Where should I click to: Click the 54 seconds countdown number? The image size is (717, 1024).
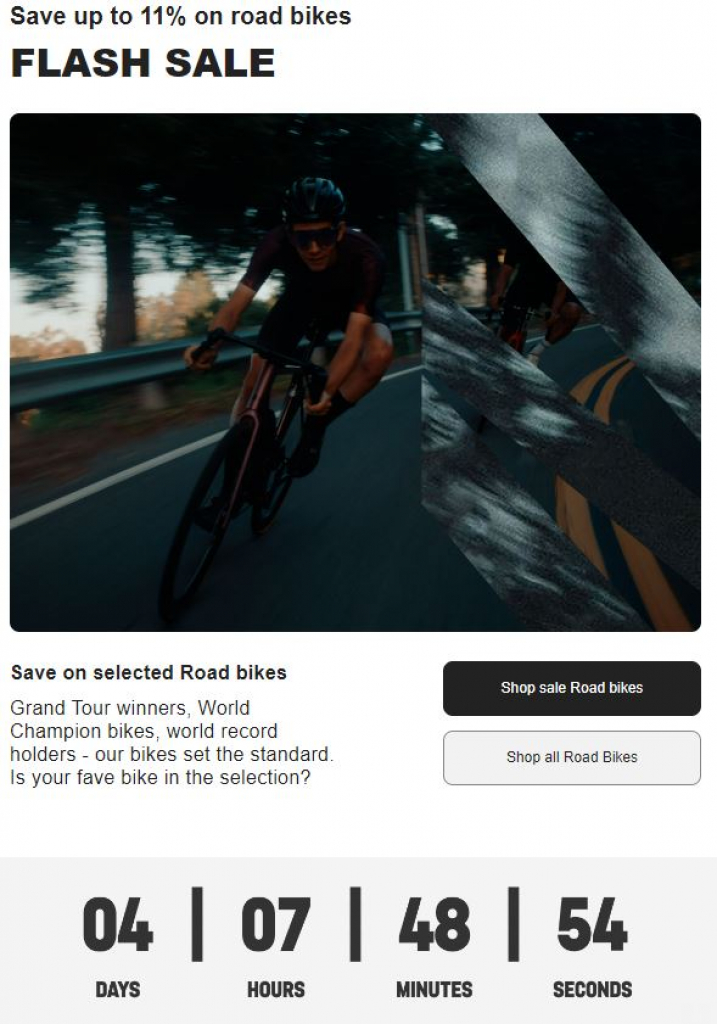[592, 925]
